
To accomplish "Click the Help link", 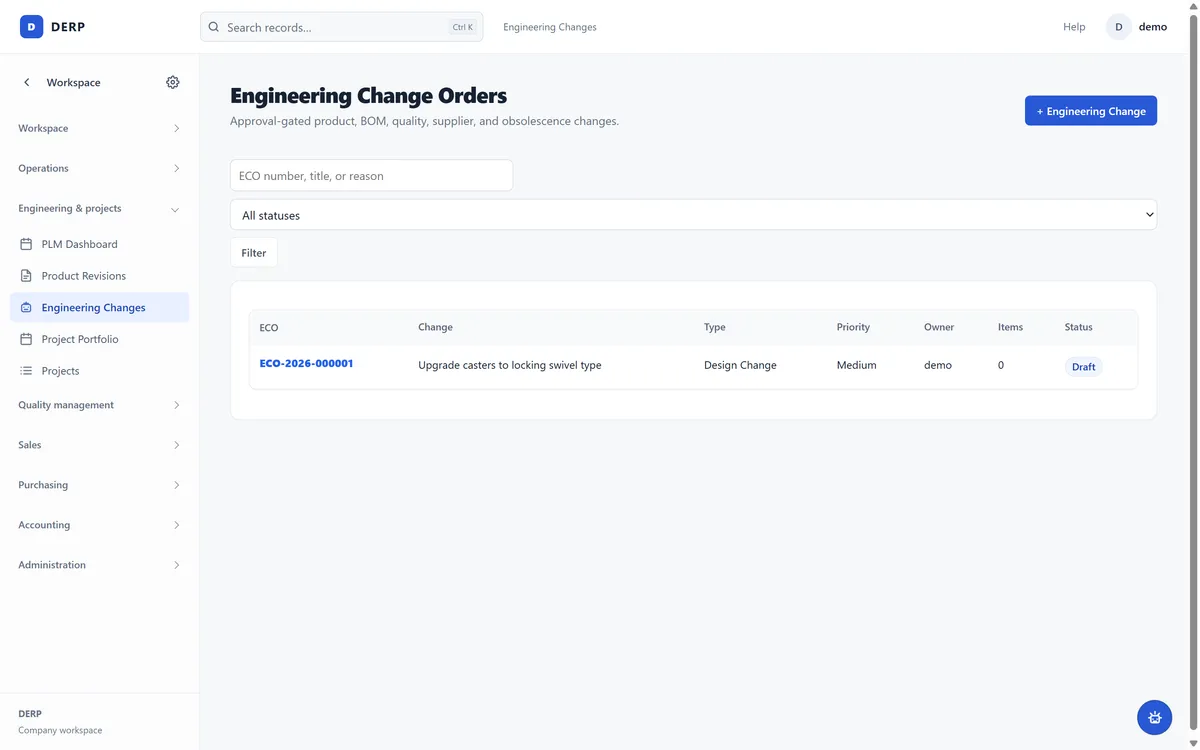I will point(1074,27).
